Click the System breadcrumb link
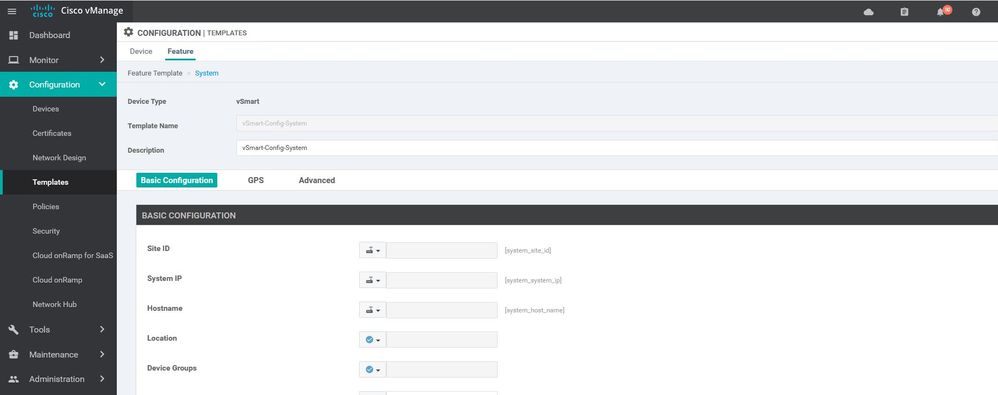 [x=207, y=74]
